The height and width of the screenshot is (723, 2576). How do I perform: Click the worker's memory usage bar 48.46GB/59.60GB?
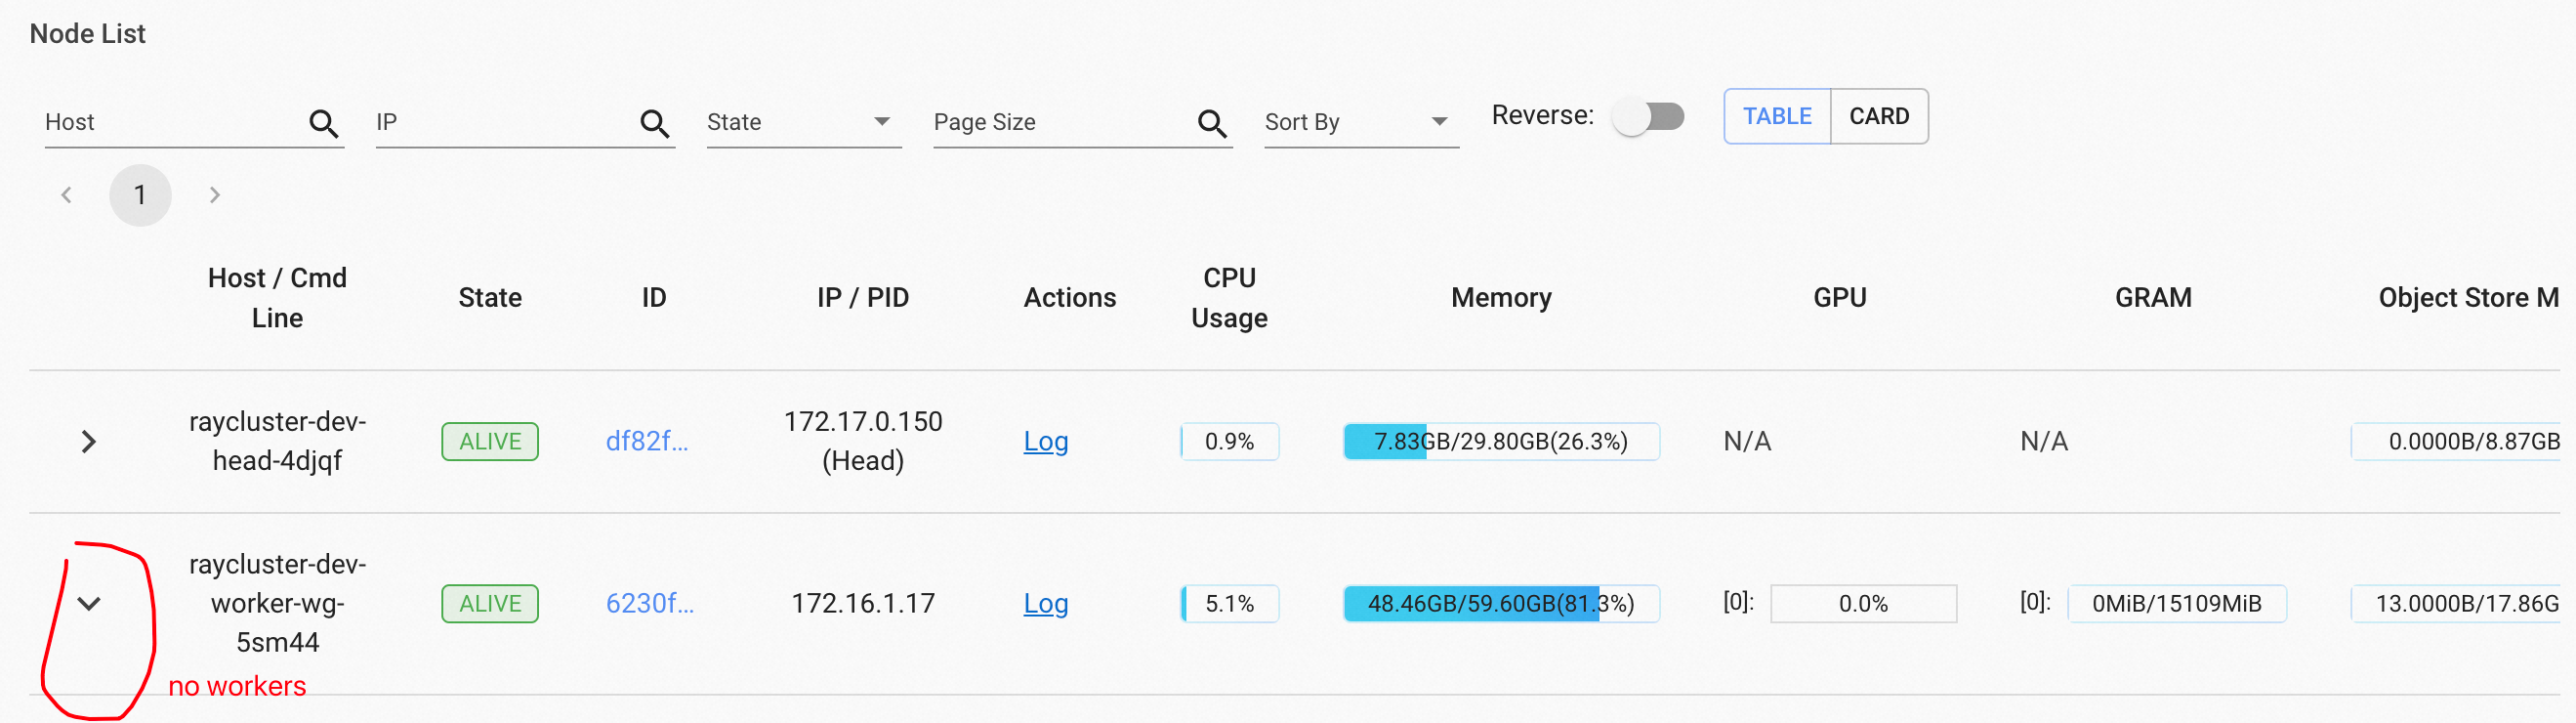point(1500,603)
